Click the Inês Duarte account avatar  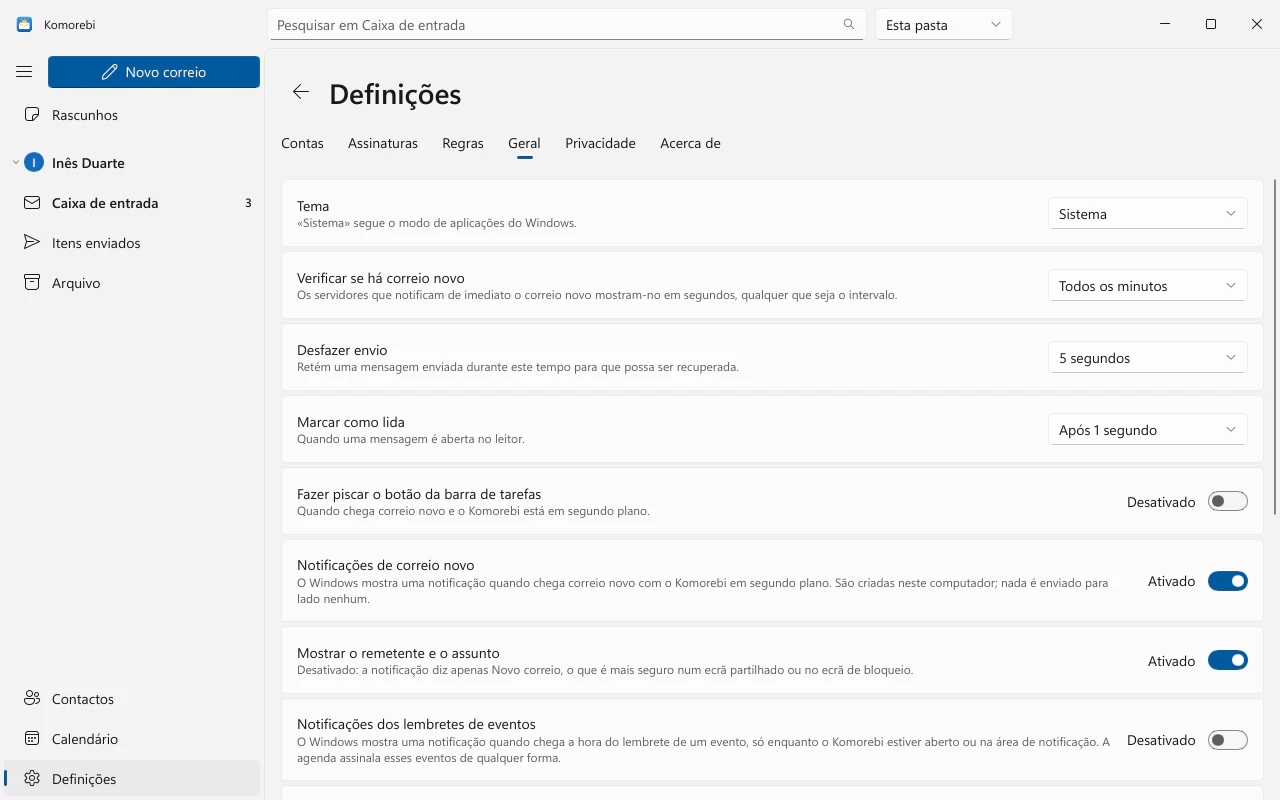[x=34, y=163]
